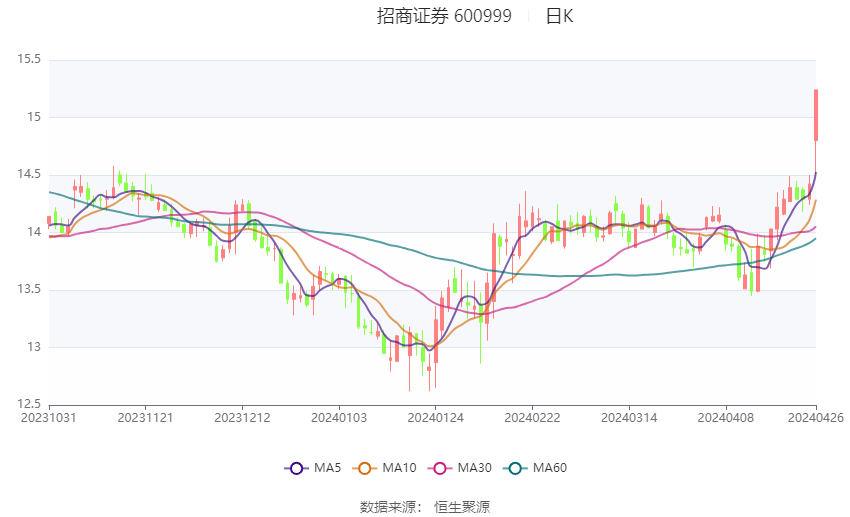Click x-axis date label 20240426
Screen dimensions: 850x517
(816, 418)
